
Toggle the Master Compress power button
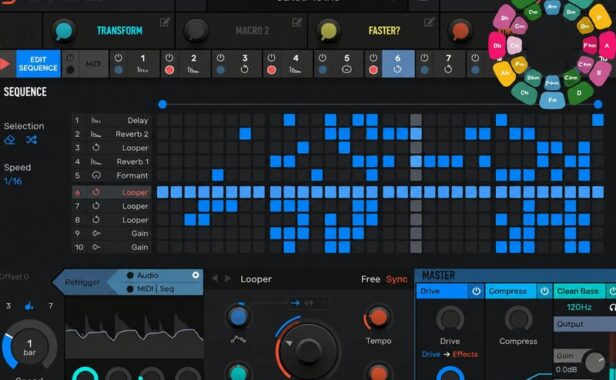[x=544, y=291]
